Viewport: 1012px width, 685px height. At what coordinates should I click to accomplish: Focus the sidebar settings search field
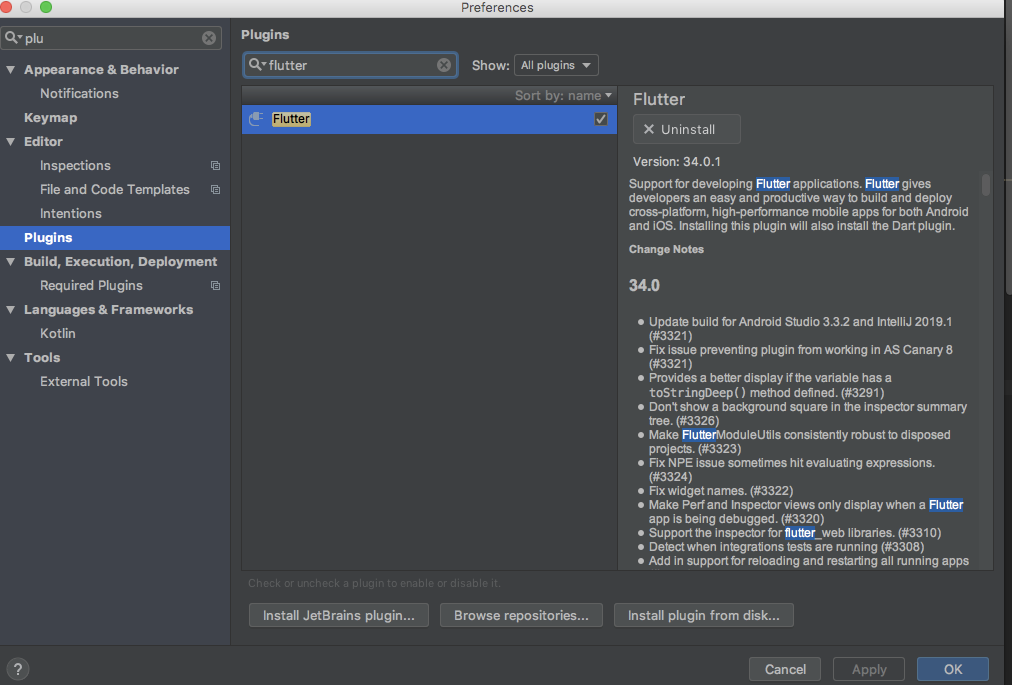coord(111,38)
